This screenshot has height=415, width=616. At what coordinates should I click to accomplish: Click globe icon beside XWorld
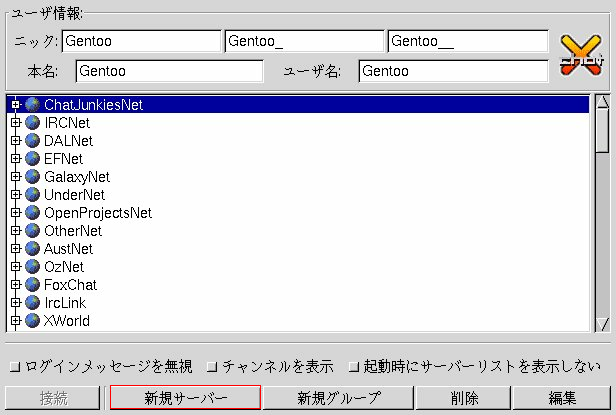[33, 321]
